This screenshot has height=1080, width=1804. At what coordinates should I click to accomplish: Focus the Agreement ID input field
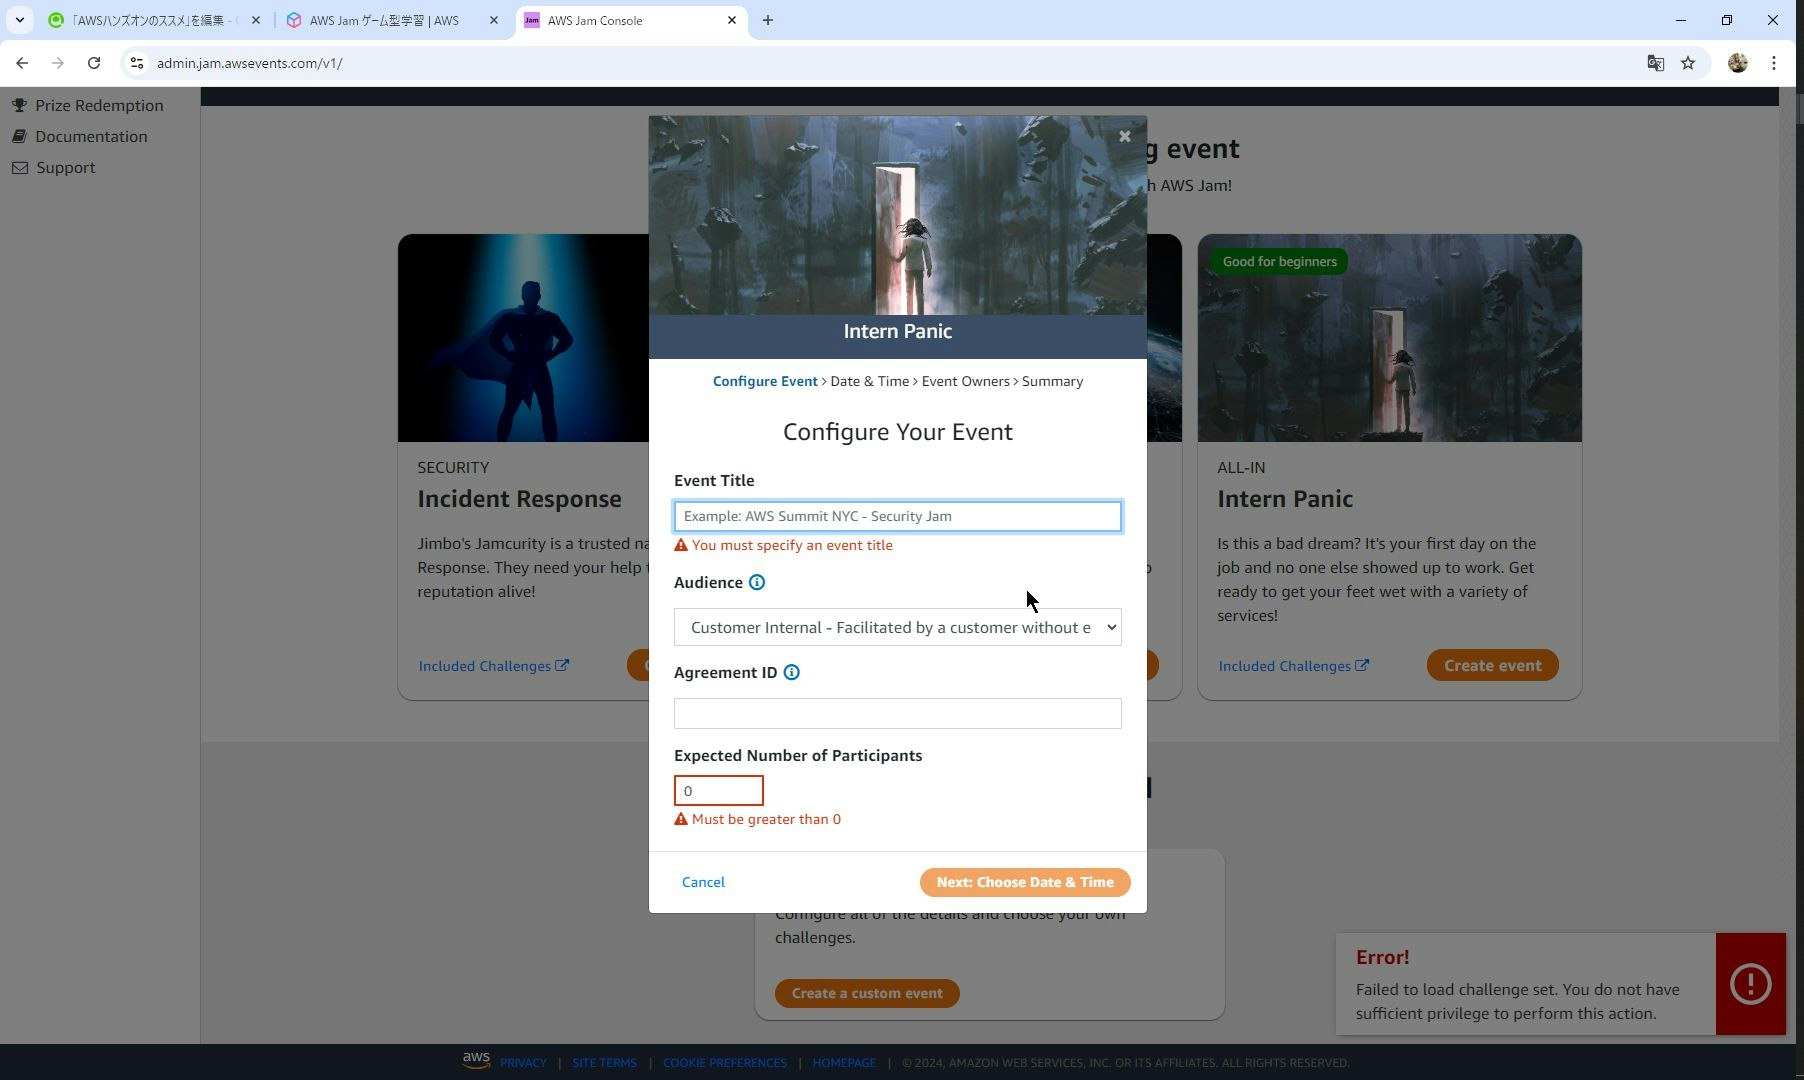[898, 713]
